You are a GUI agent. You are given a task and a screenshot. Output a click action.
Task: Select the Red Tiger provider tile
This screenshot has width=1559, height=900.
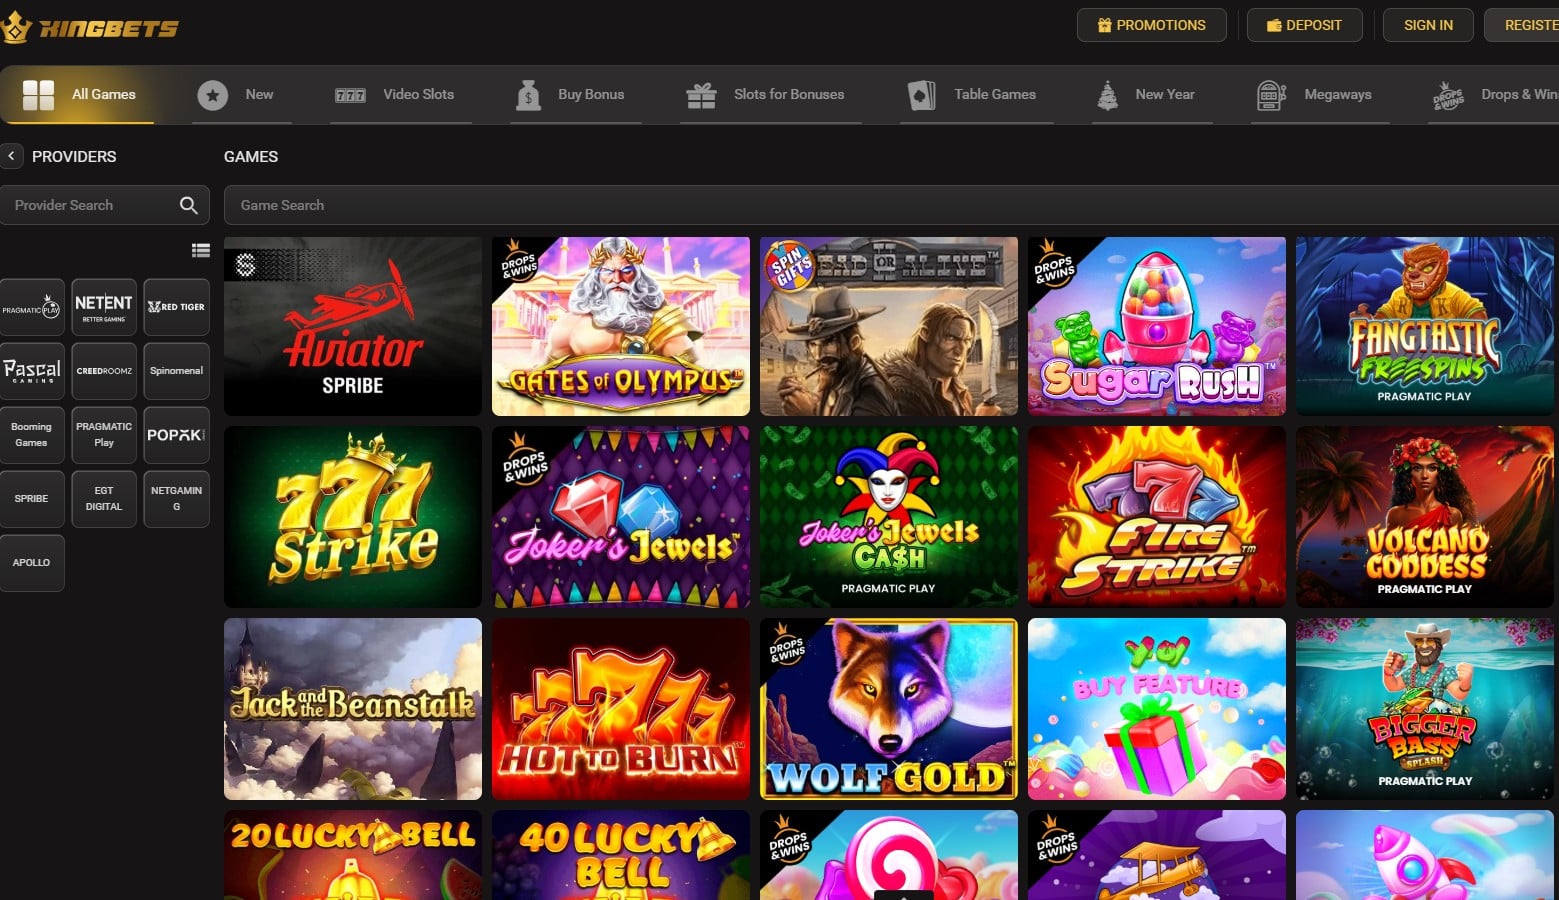pos(176,308)
